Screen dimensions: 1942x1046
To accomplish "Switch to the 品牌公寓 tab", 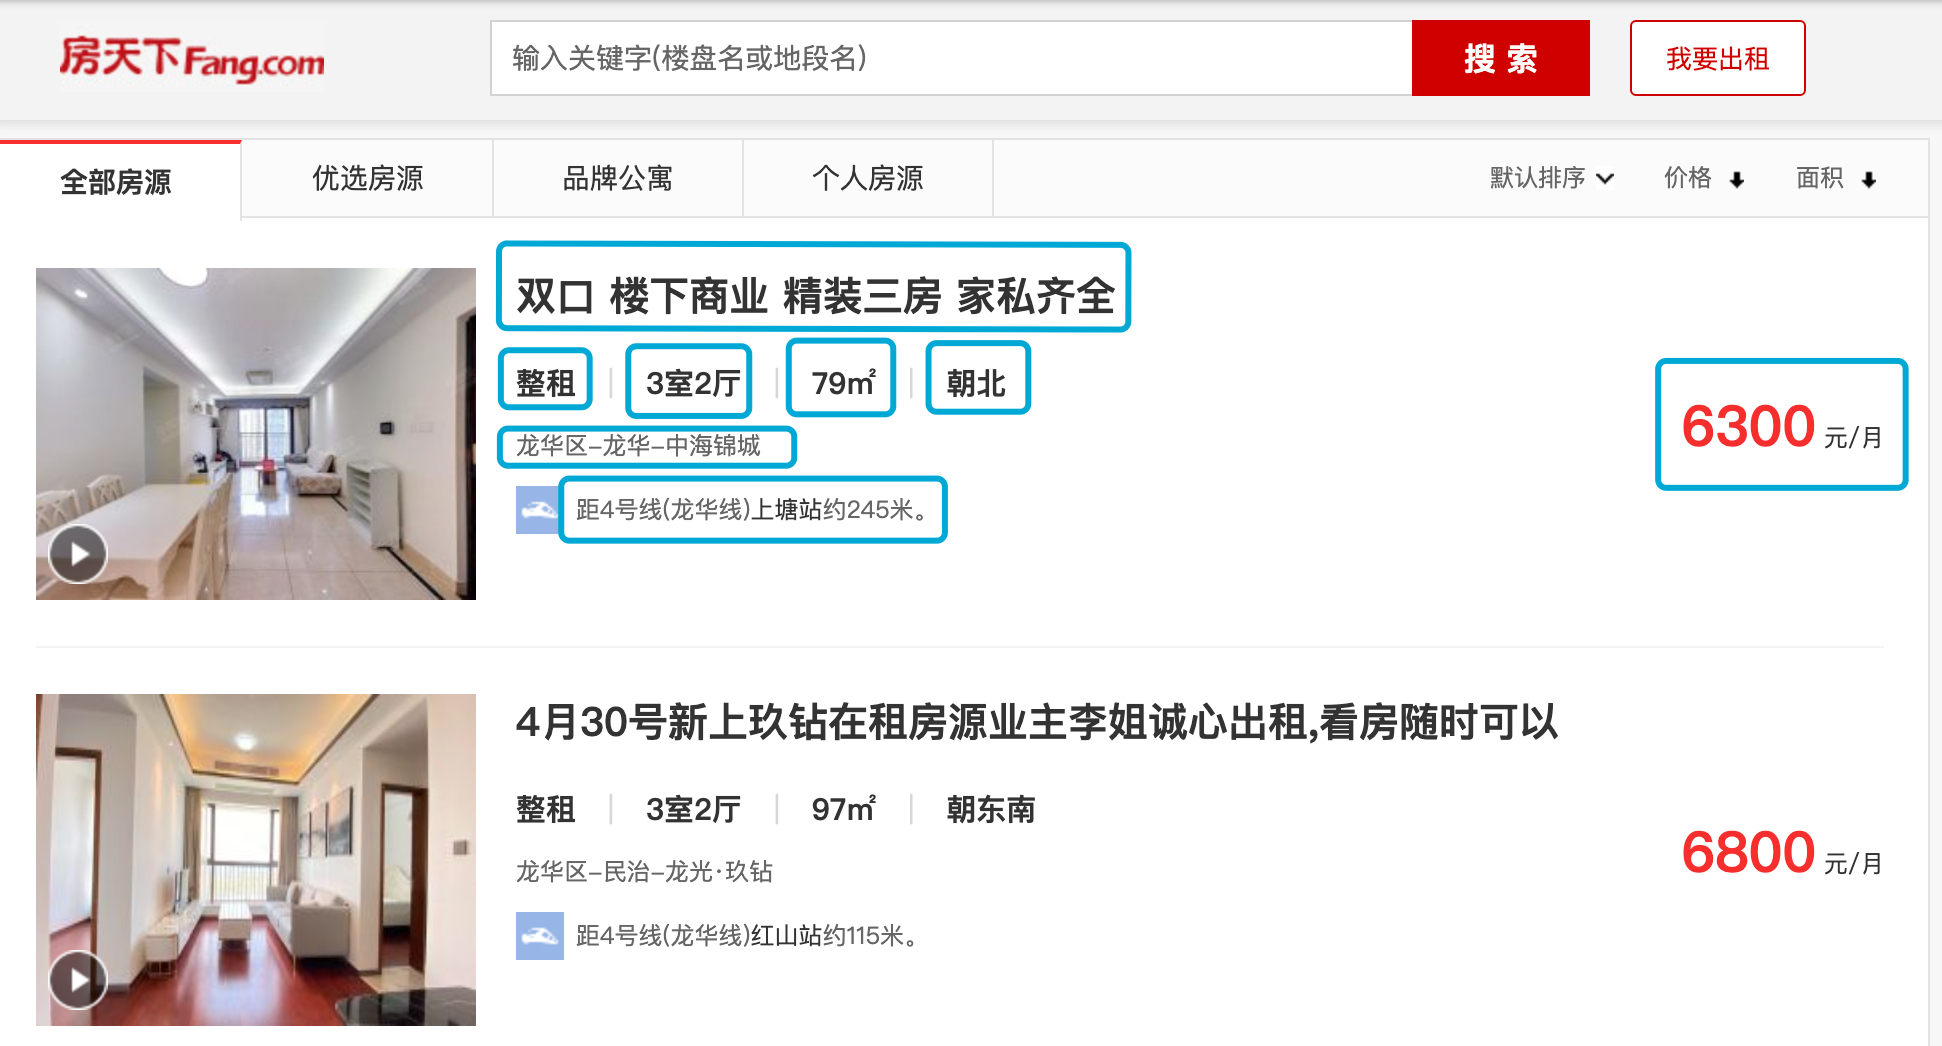I will coord(617,178).
